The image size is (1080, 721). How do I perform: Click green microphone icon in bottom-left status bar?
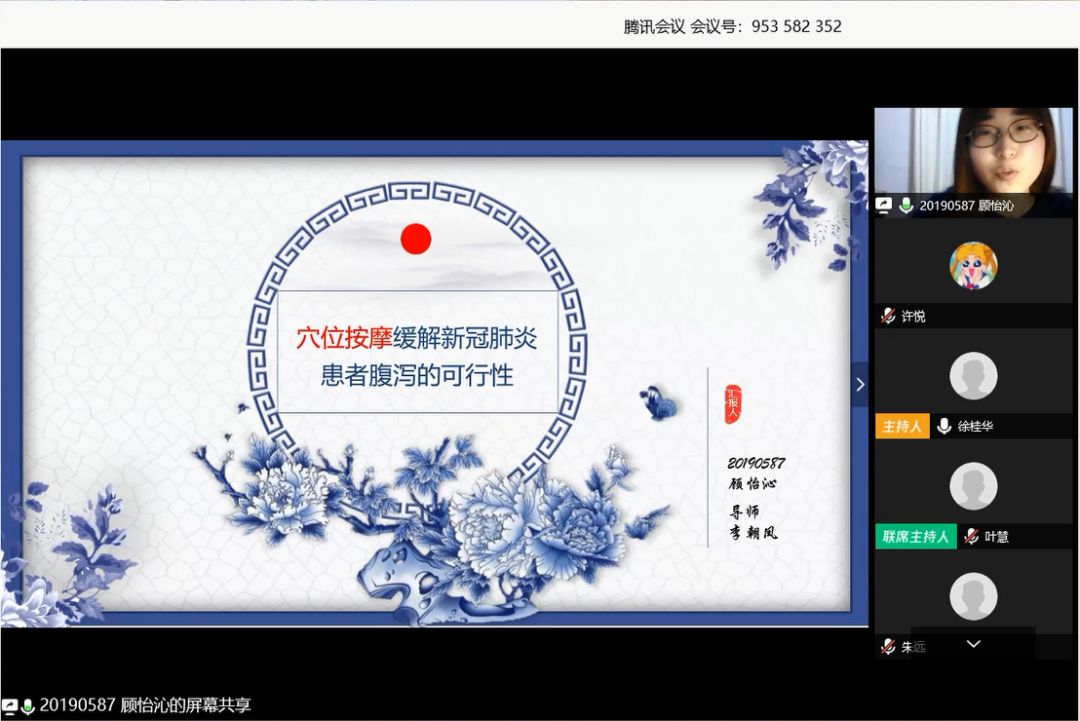(27, 706)
